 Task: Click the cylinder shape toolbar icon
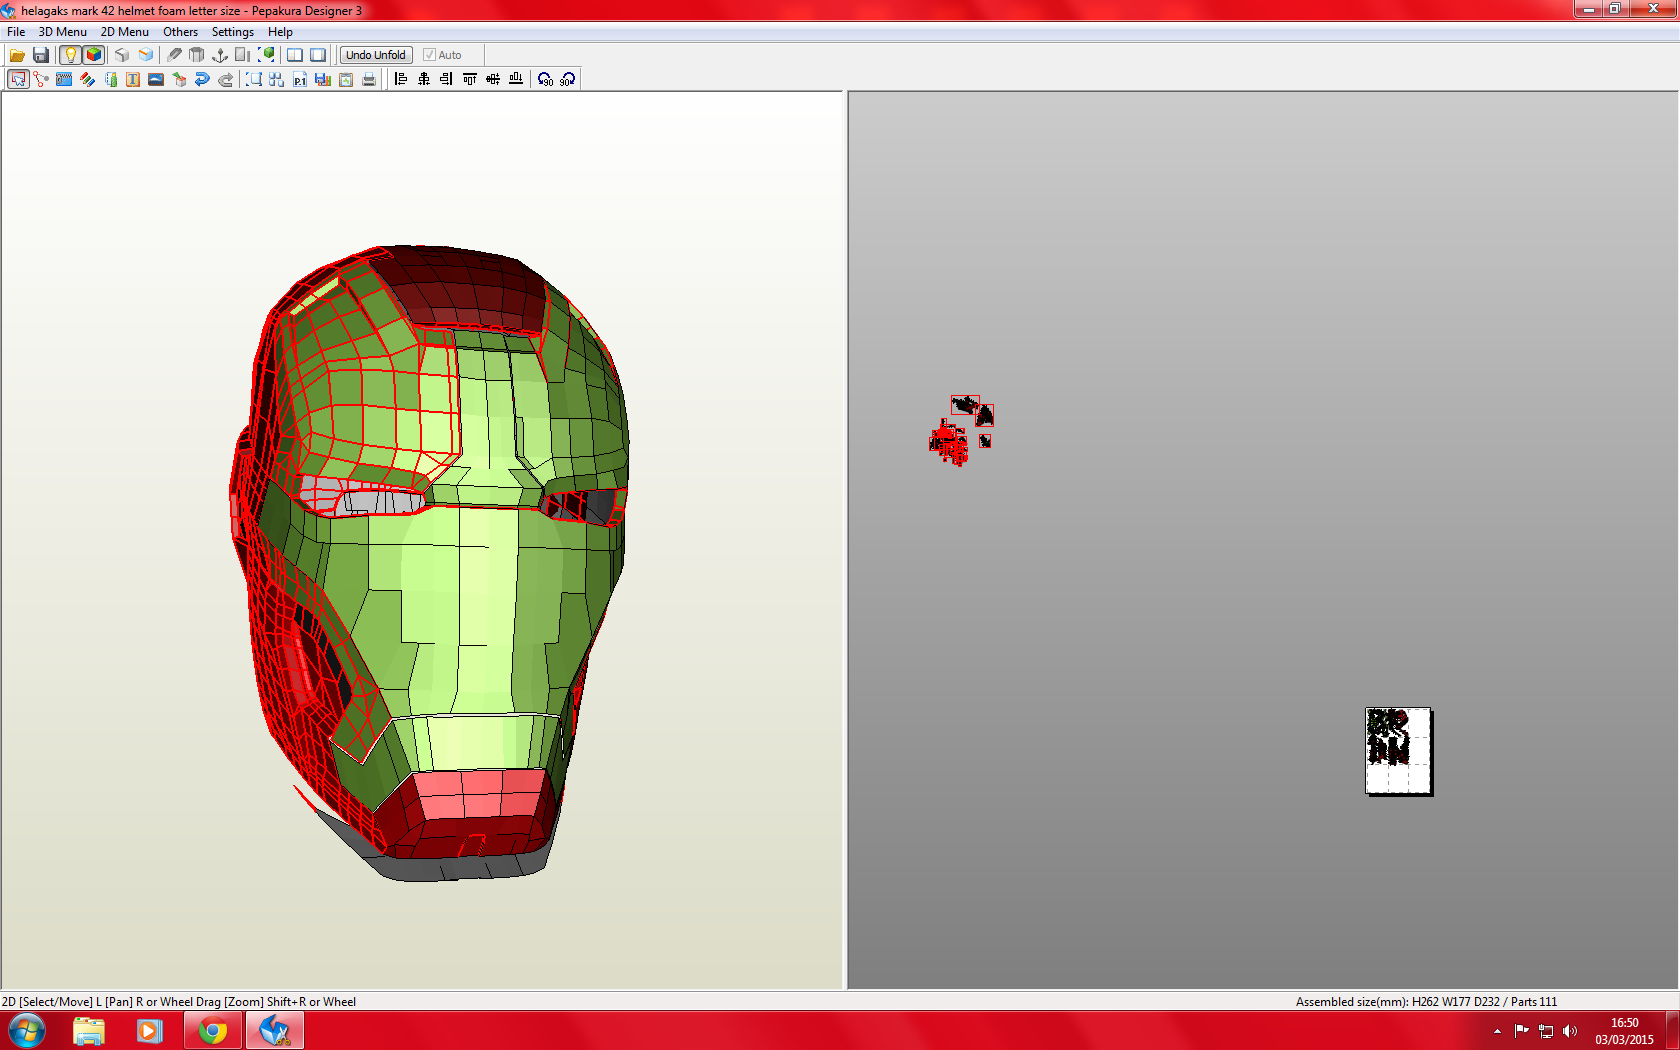197,55
